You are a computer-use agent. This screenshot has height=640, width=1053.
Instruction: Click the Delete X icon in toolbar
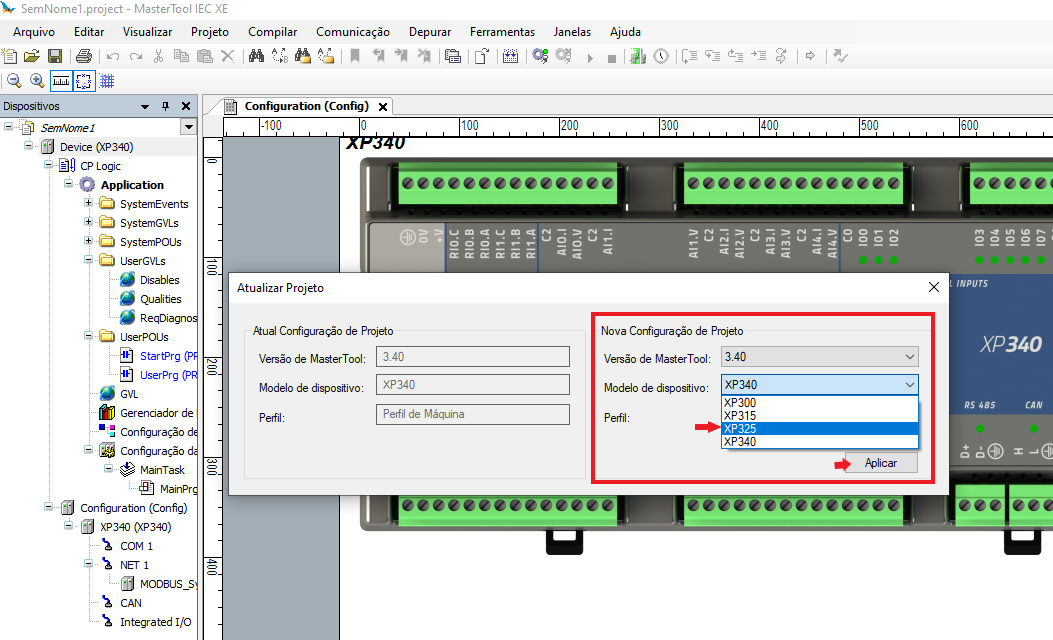(228, 56)
